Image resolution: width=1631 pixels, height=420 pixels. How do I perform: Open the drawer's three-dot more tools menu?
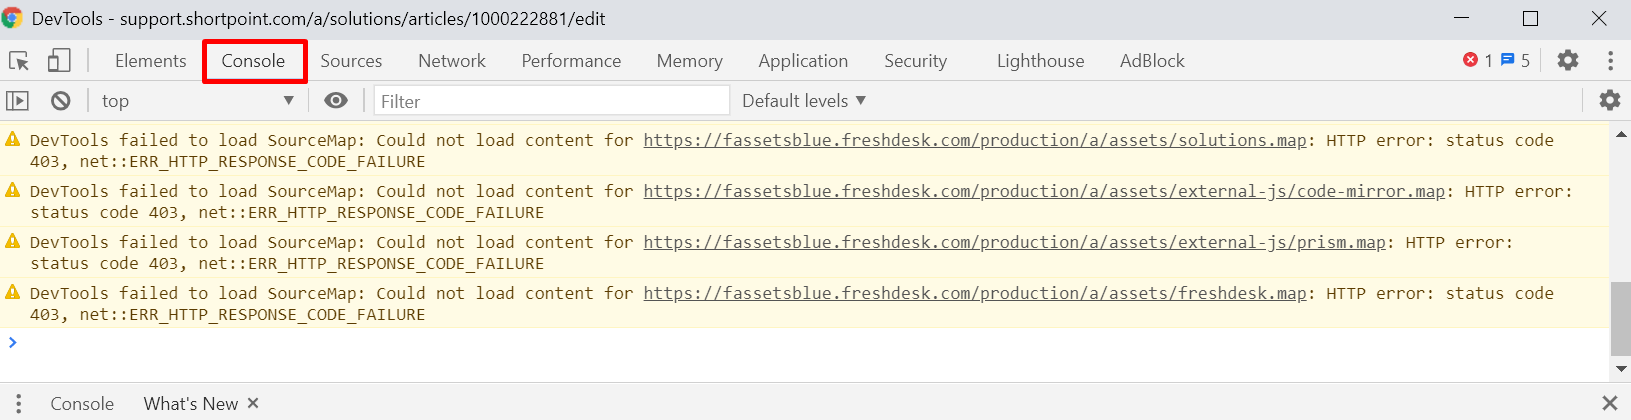pyautogui.click(x=18, y=403)
